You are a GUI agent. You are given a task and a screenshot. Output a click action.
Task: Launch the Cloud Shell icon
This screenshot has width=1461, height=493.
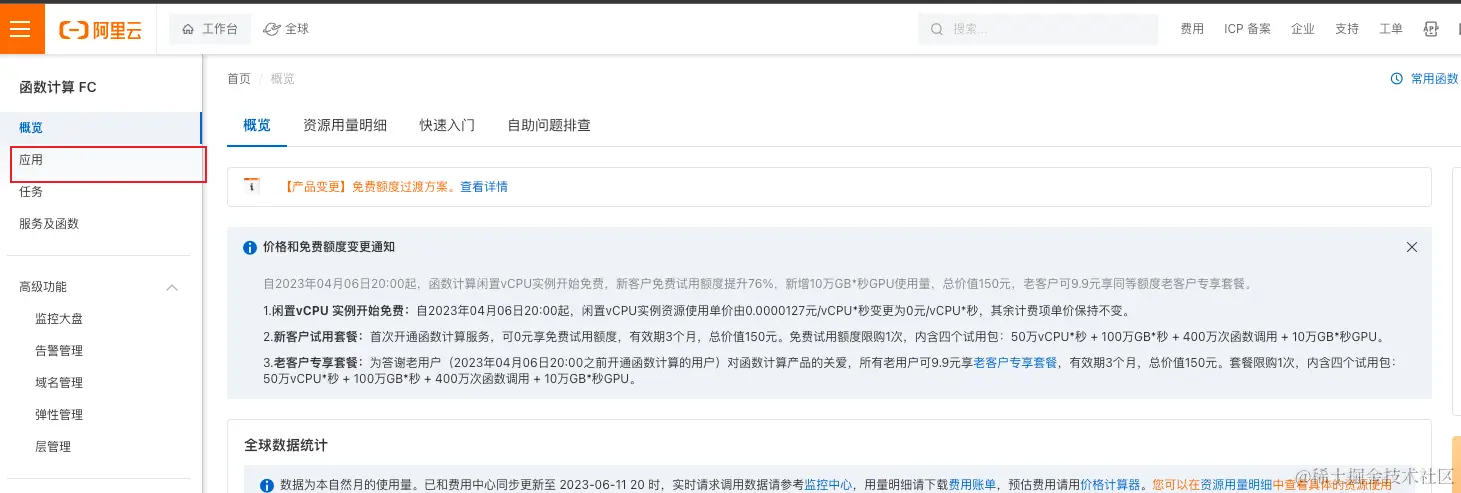coord(1431,29)
